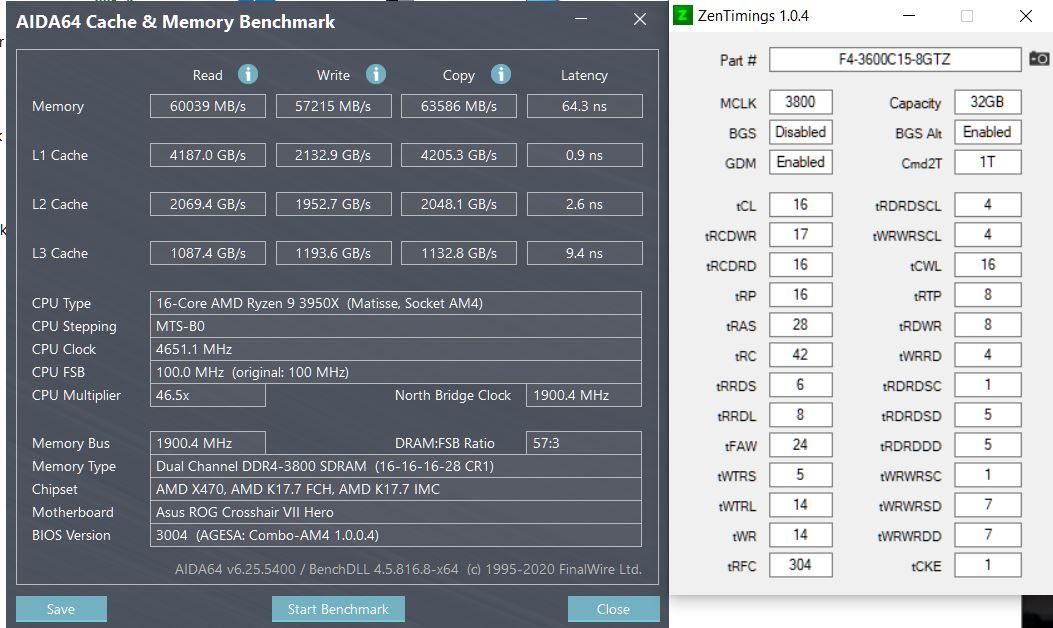This screenshot has height=628, width=1053.
Task: Click the MCLK value 3800
Action: point(800,102)
